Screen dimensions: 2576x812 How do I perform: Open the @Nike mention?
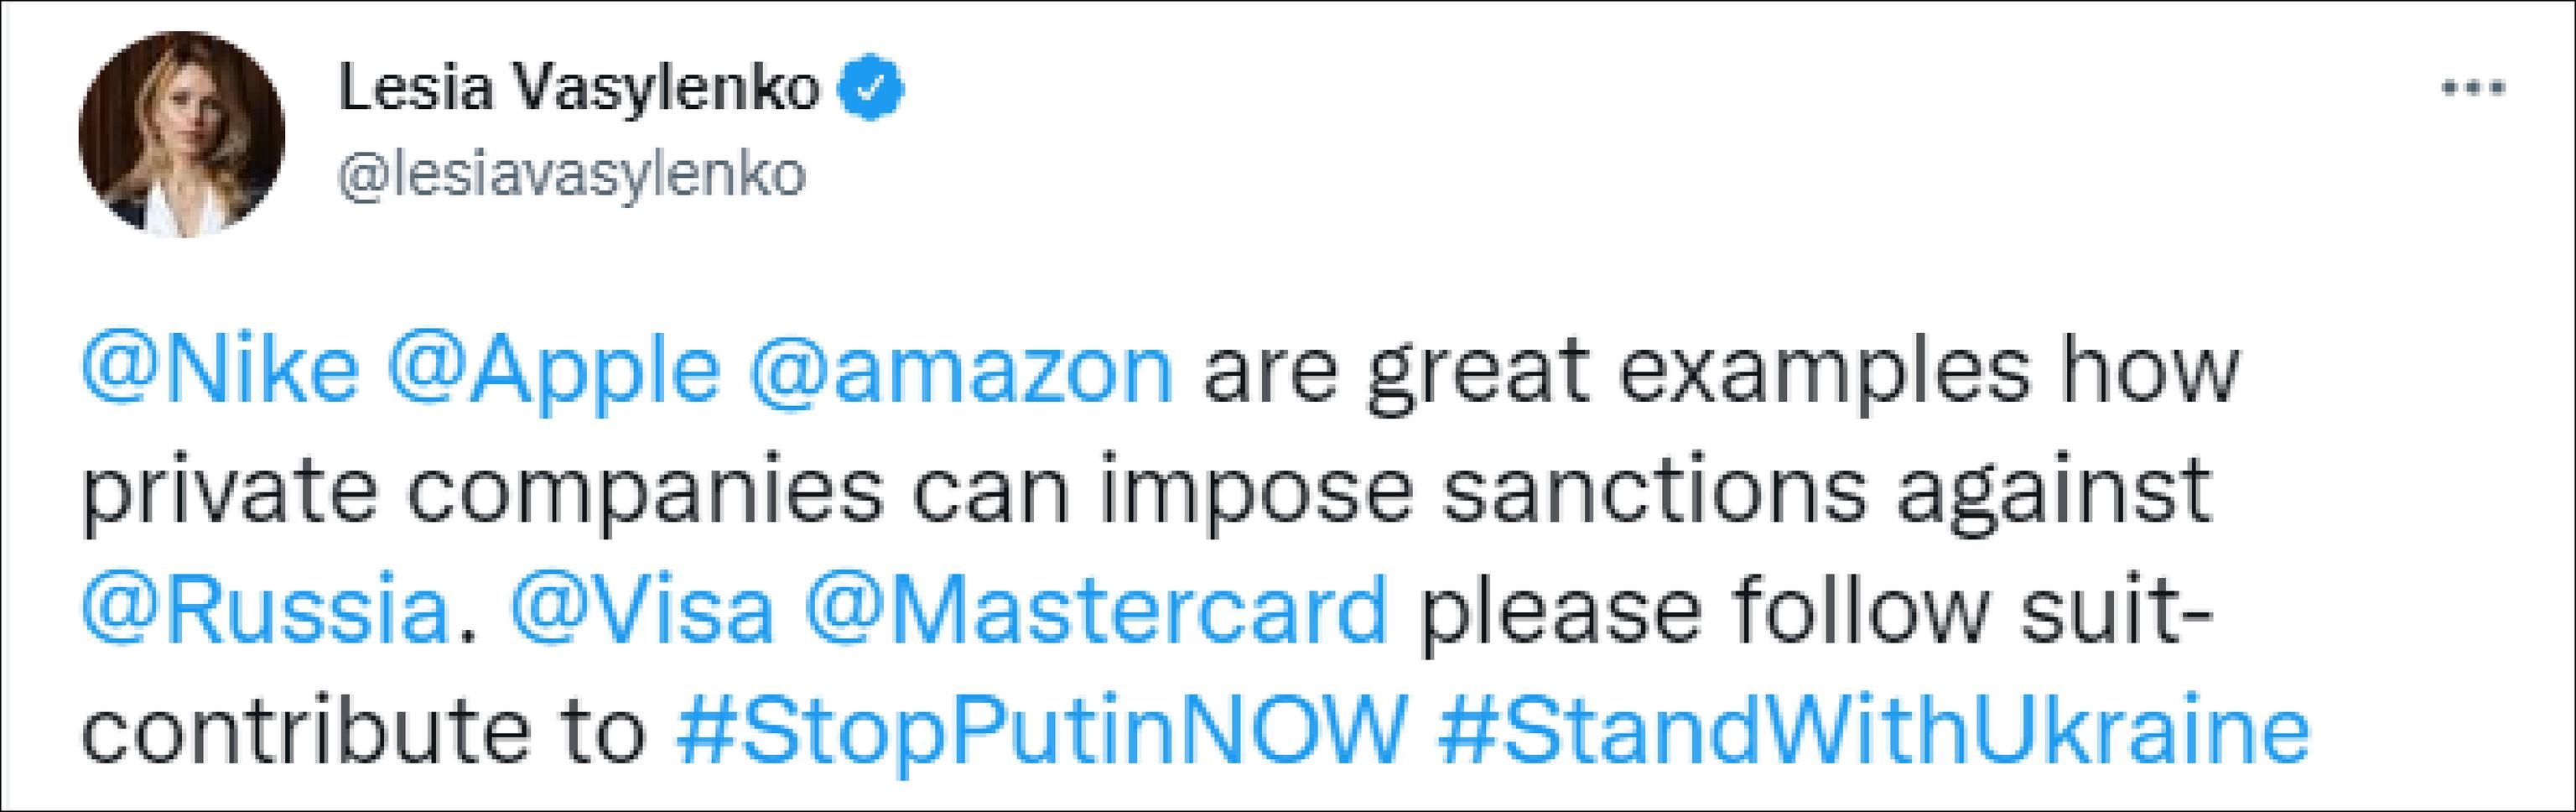click(220, 370)
